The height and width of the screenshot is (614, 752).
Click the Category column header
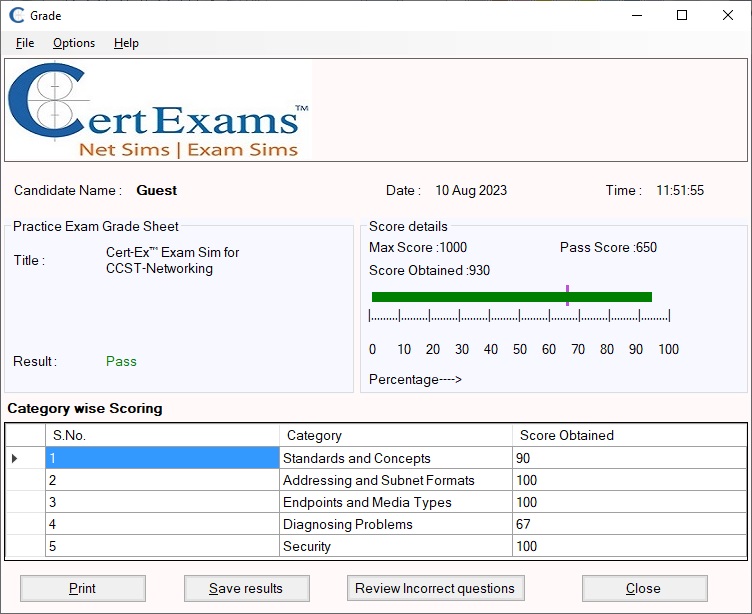click(396, 435)
